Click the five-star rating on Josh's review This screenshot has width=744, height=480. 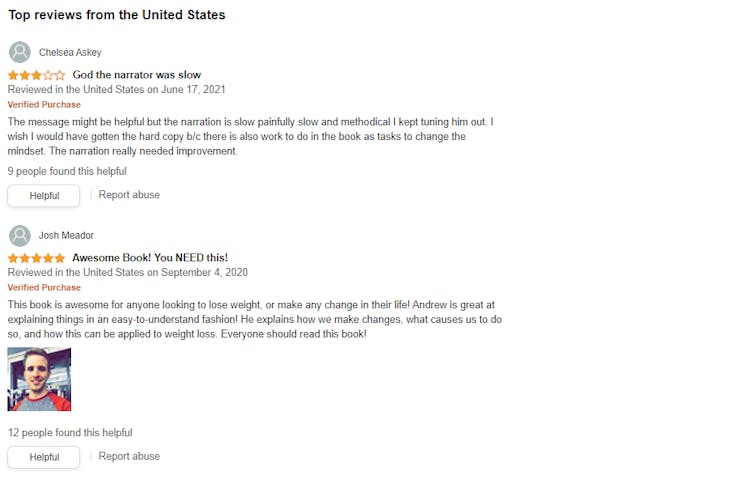(x=37, y=258)
